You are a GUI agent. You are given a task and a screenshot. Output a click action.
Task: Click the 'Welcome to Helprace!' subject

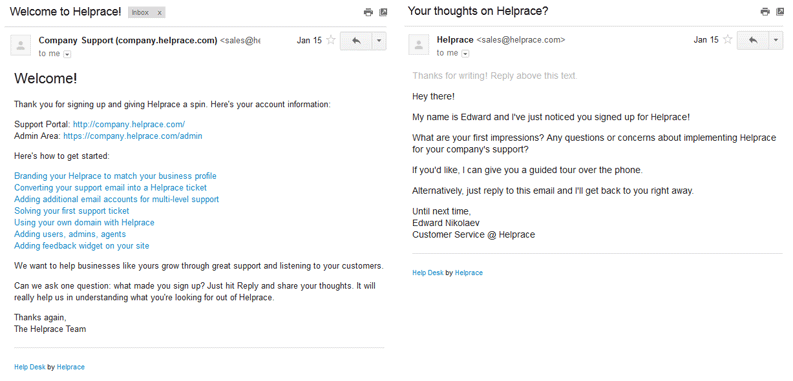point(66,12)
